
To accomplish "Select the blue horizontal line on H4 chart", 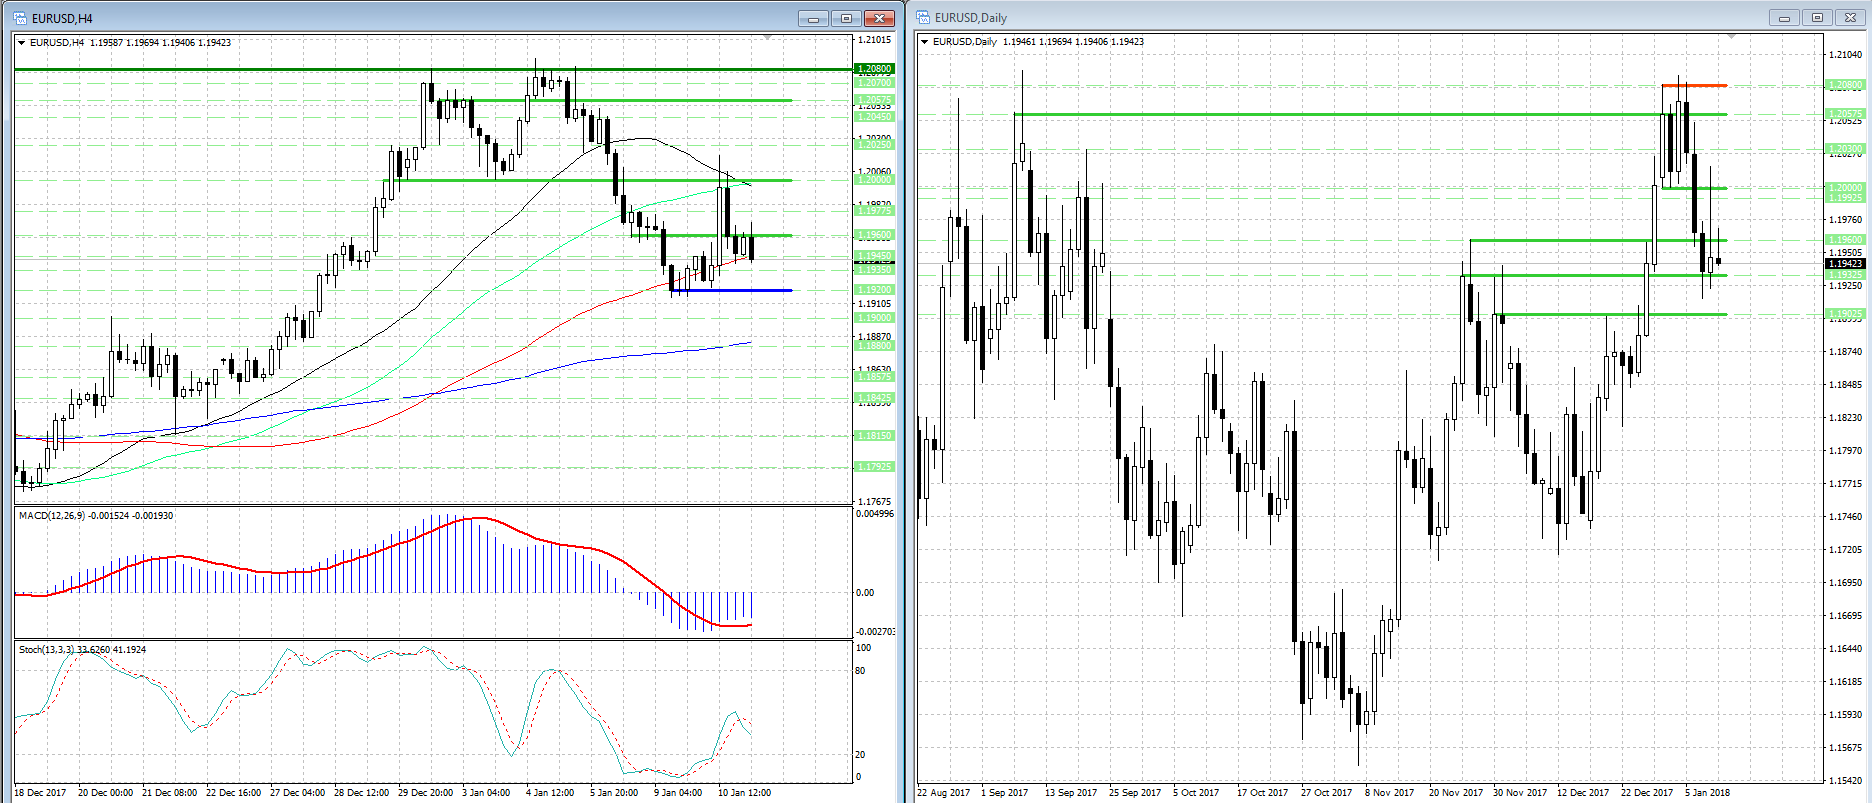I will pos(740,290).
